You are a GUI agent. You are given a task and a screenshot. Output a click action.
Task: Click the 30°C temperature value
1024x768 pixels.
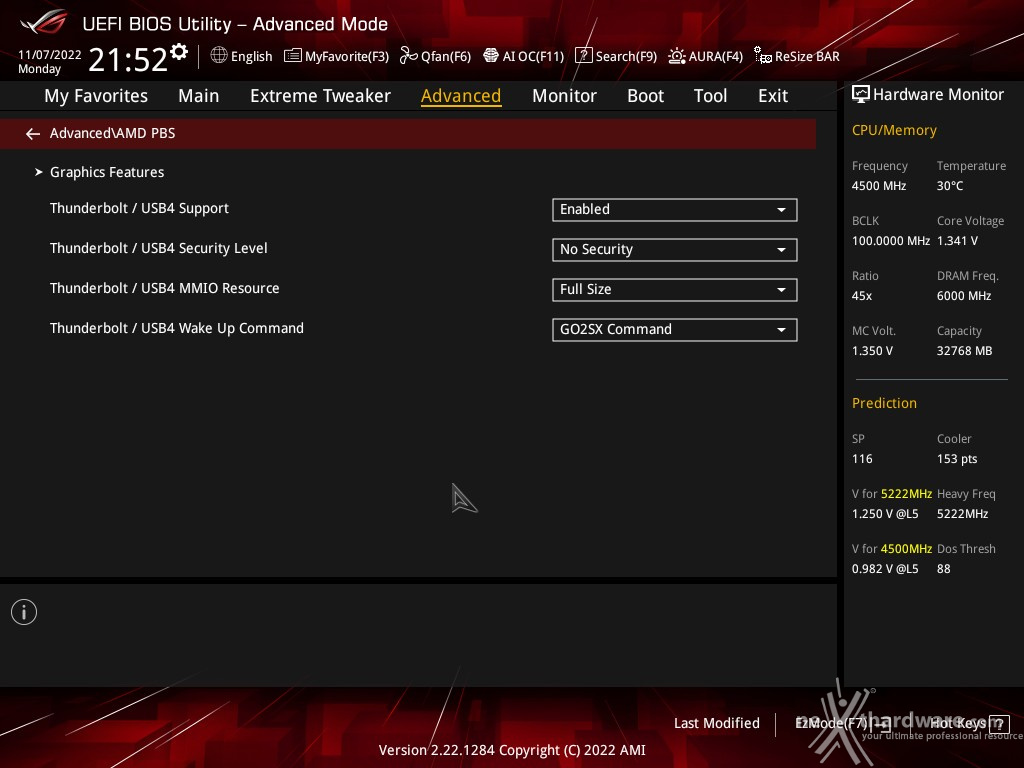coord(950,186)
